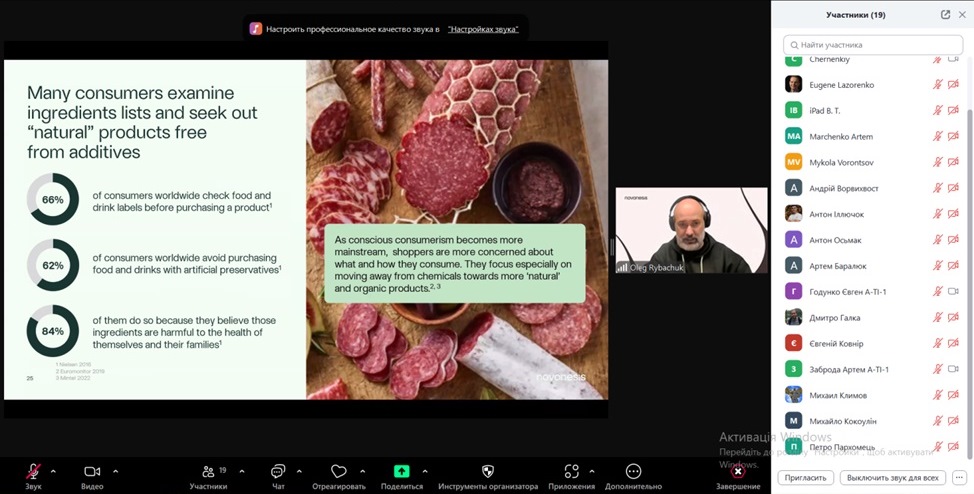Open the Дополнительно three-dots menu
Viewport: 974px width, 494px height.
coord(633,471)
